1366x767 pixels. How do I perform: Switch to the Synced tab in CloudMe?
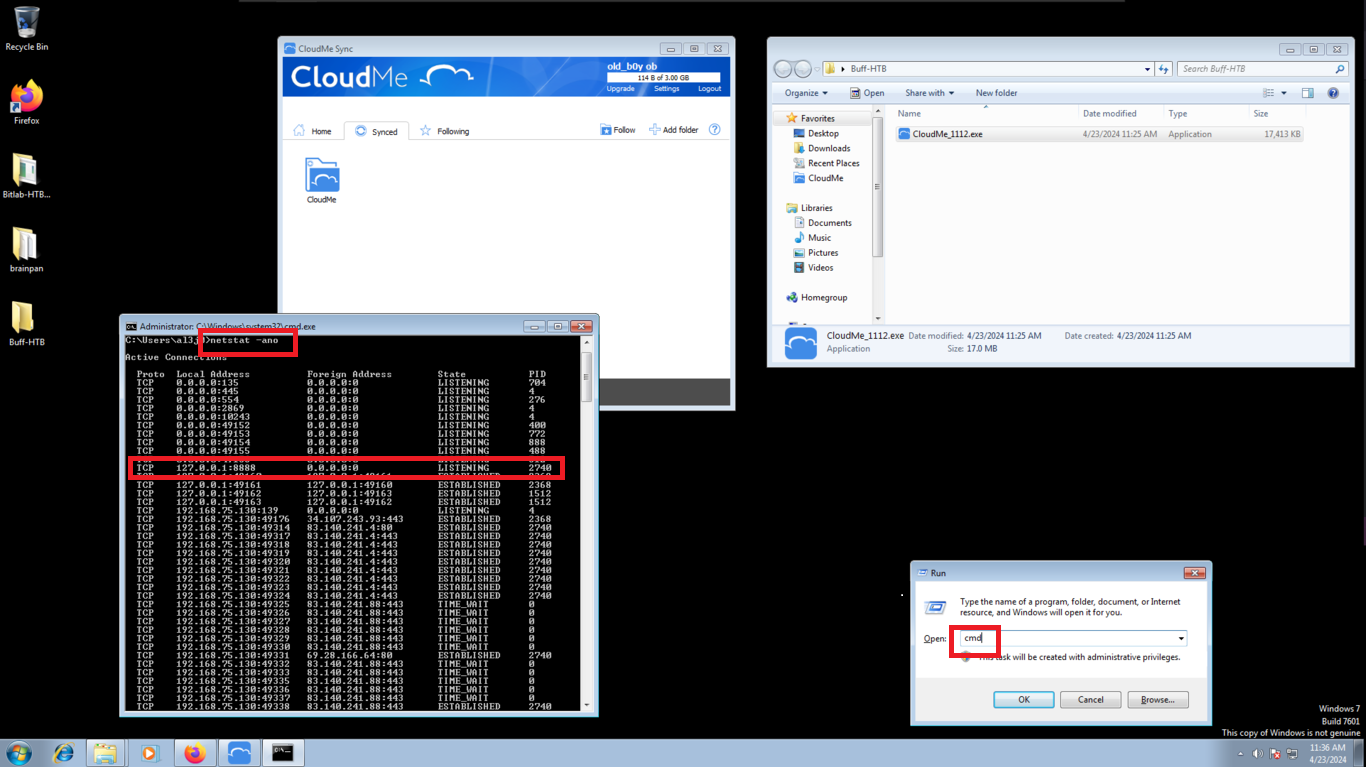[376, 131]
